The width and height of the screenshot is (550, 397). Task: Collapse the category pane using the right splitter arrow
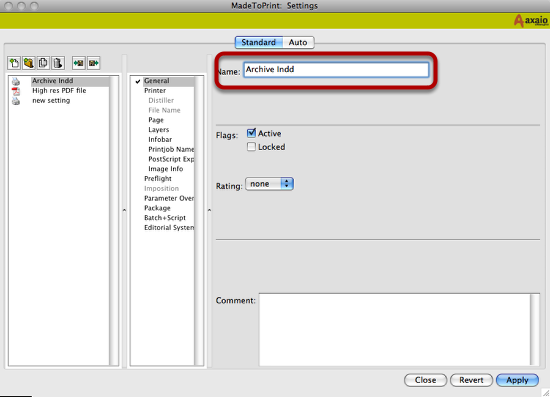[x=209, y=210]
